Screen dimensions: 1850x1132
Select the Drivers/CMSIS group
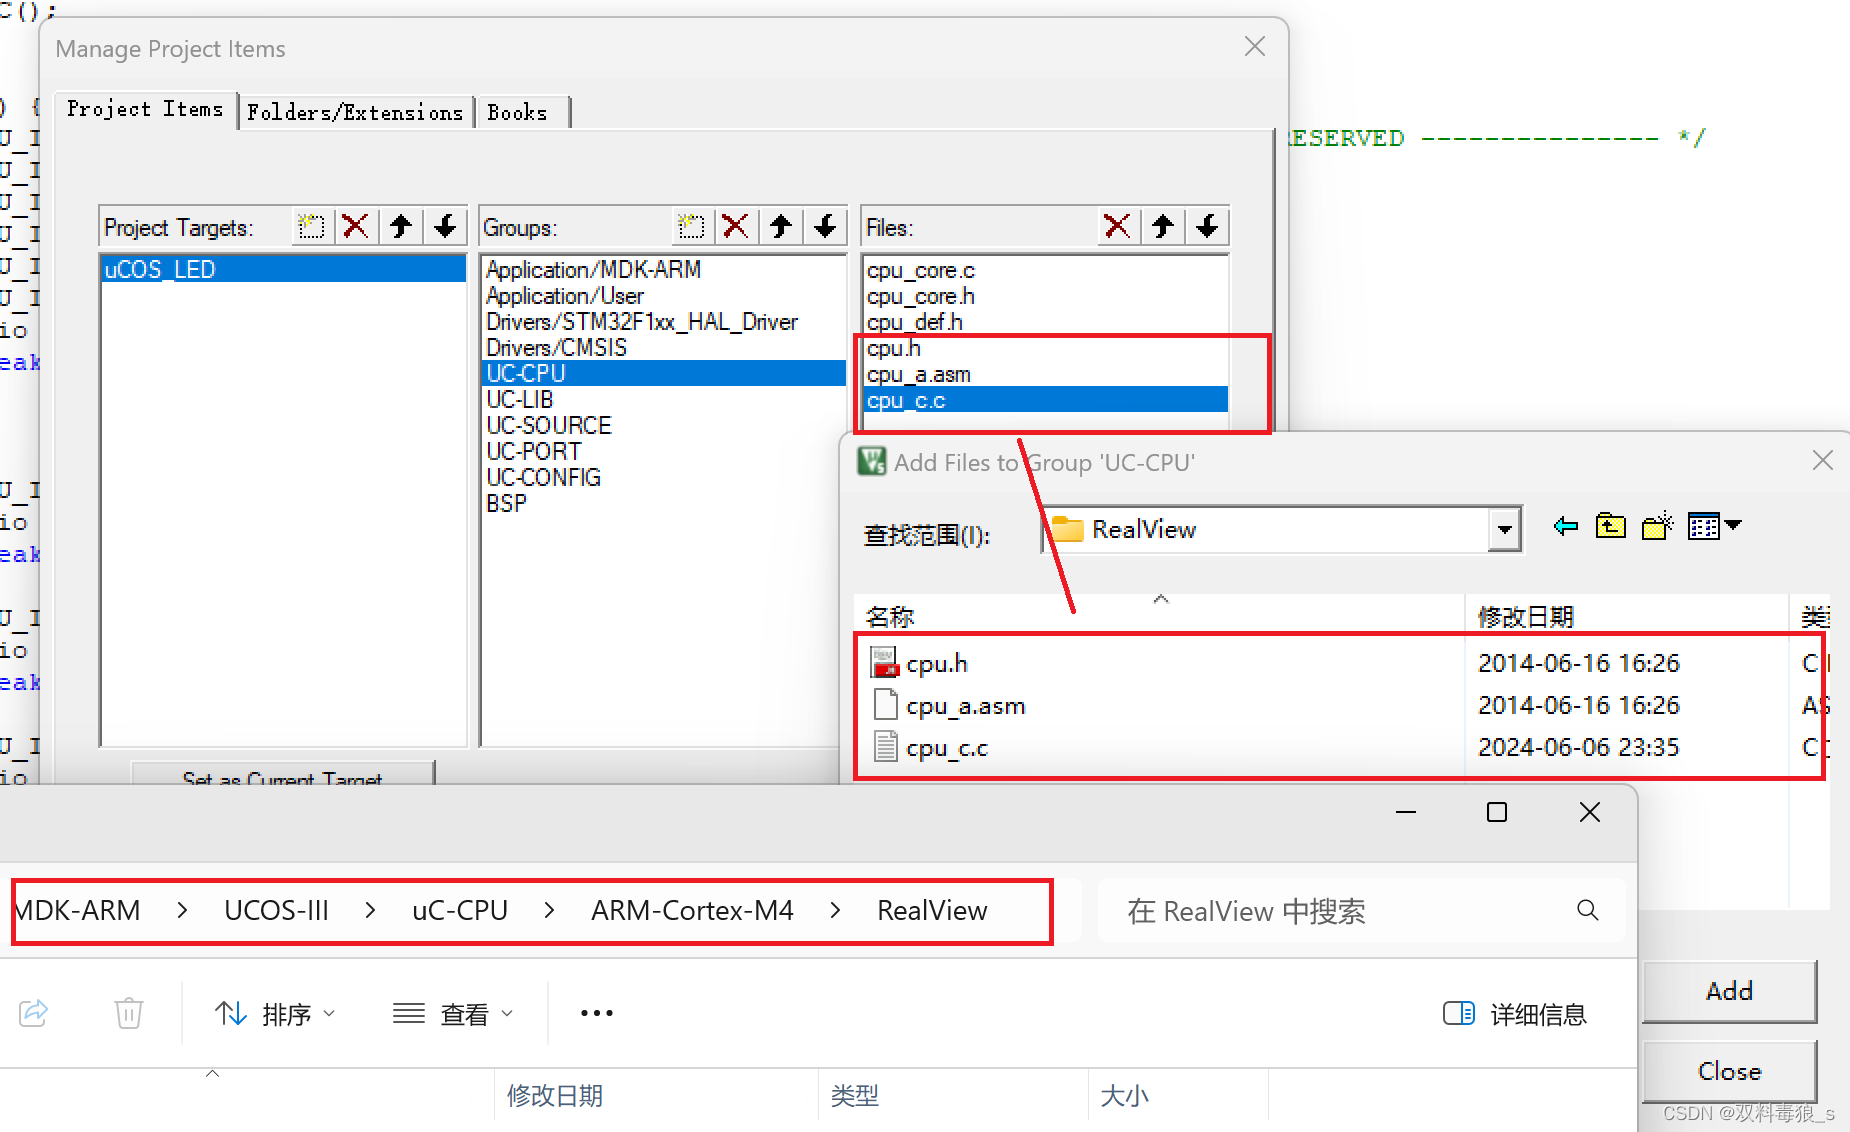click(557, 348)
